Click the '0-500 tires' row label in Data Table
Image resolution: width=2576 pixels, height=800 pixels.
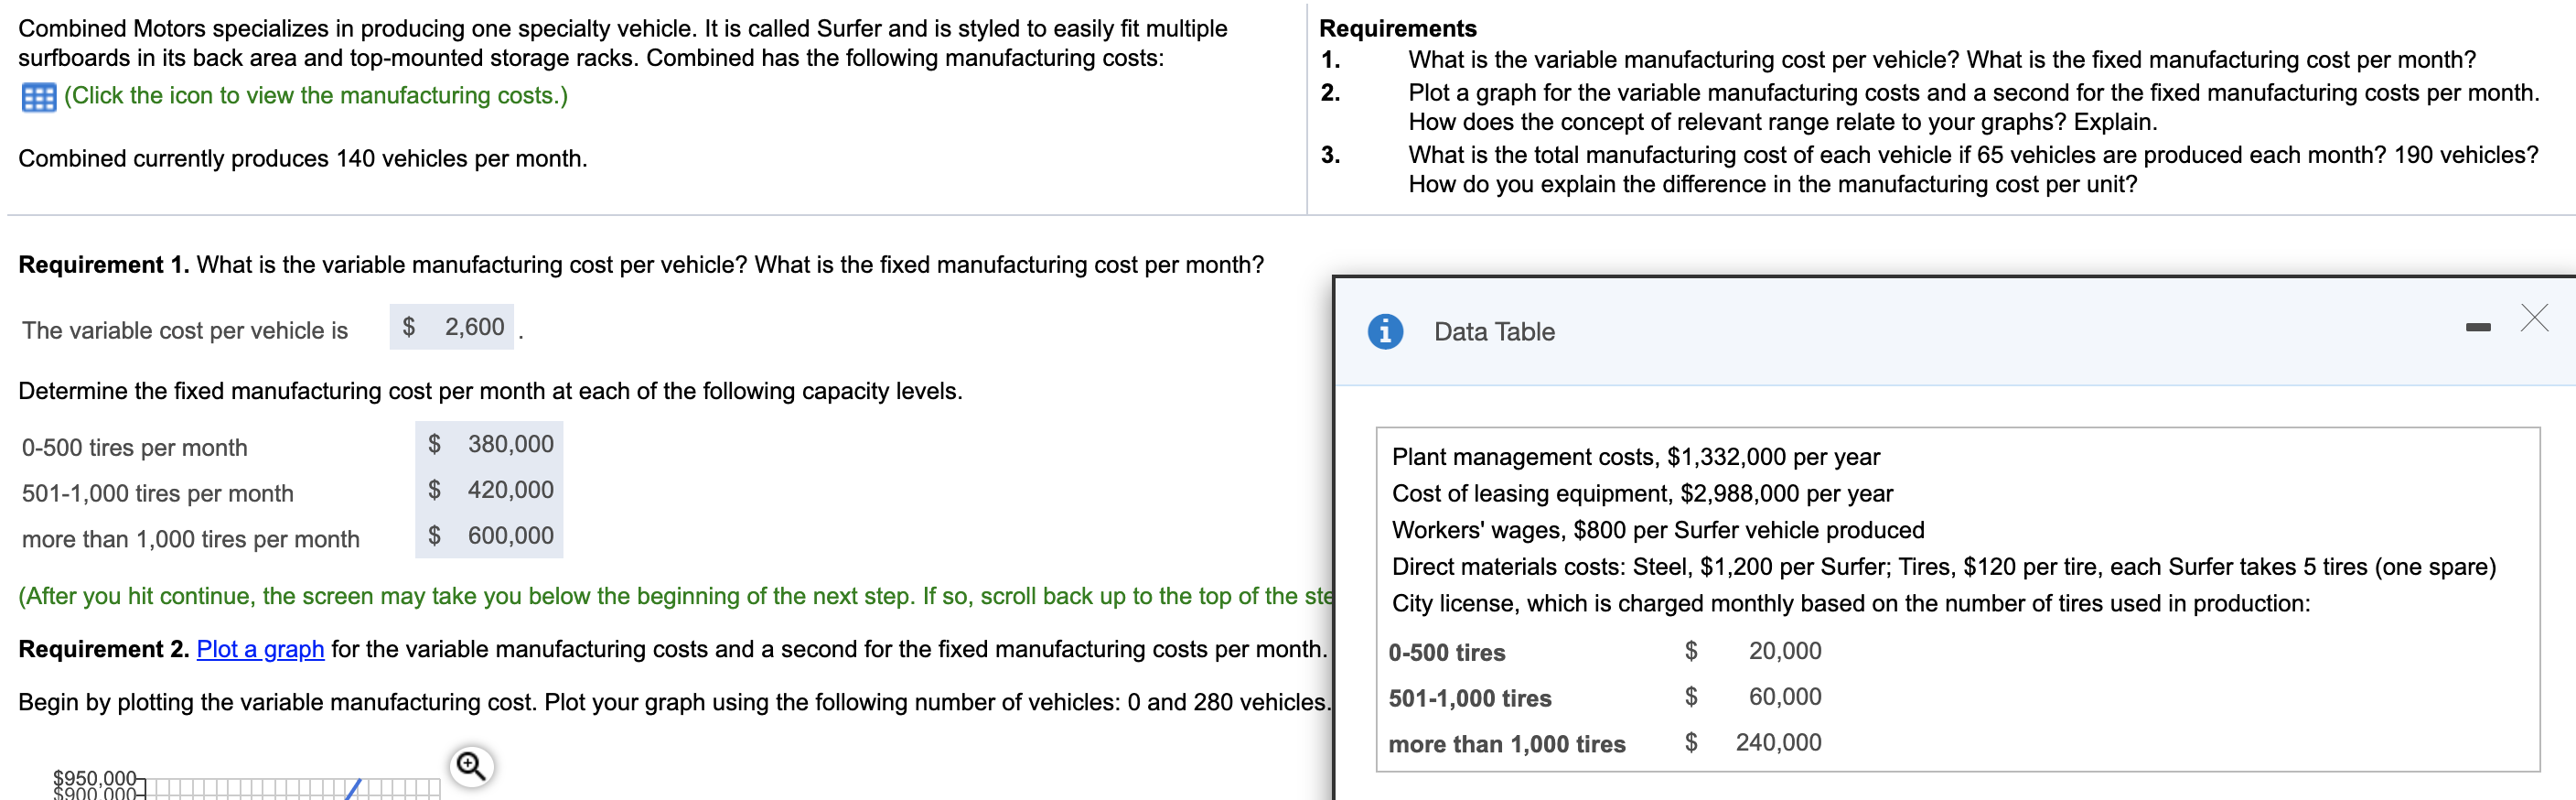[1446, 653]
